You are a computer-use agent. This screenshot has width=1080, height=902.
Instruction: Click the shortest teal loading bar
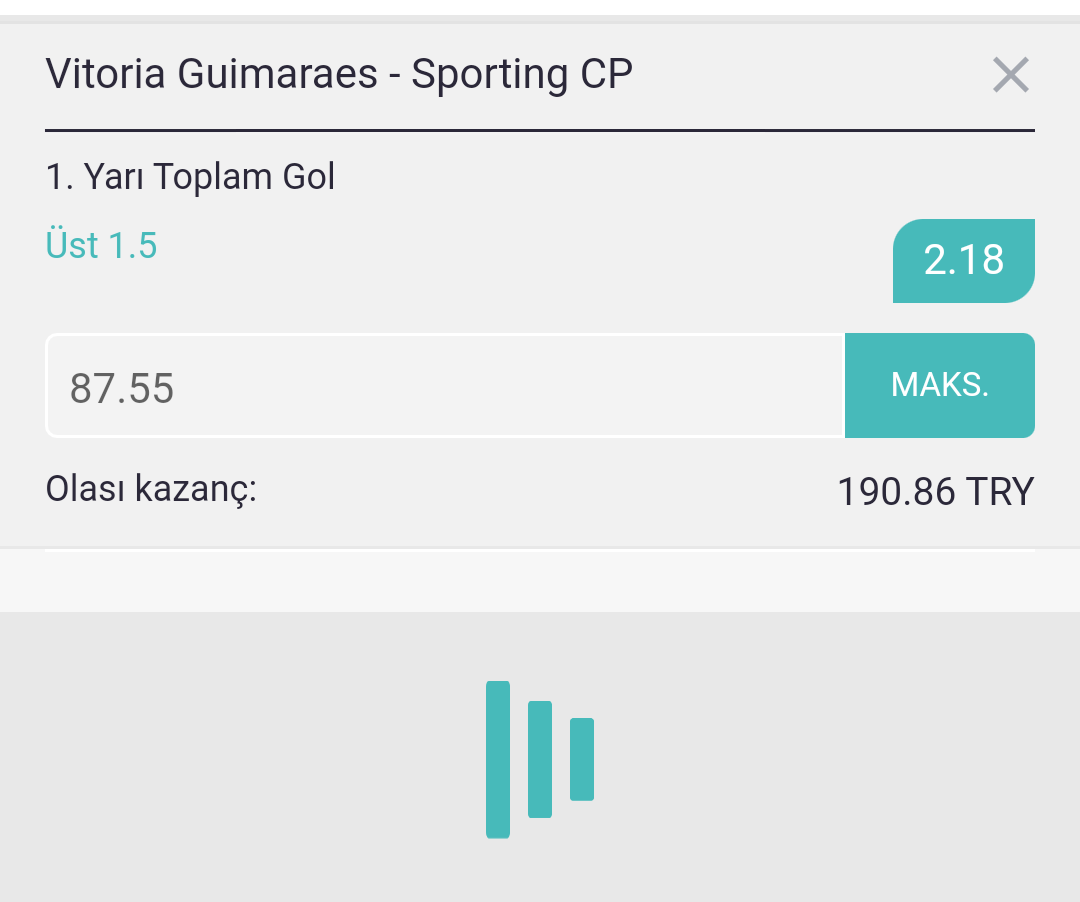click(x=582, y=759)
